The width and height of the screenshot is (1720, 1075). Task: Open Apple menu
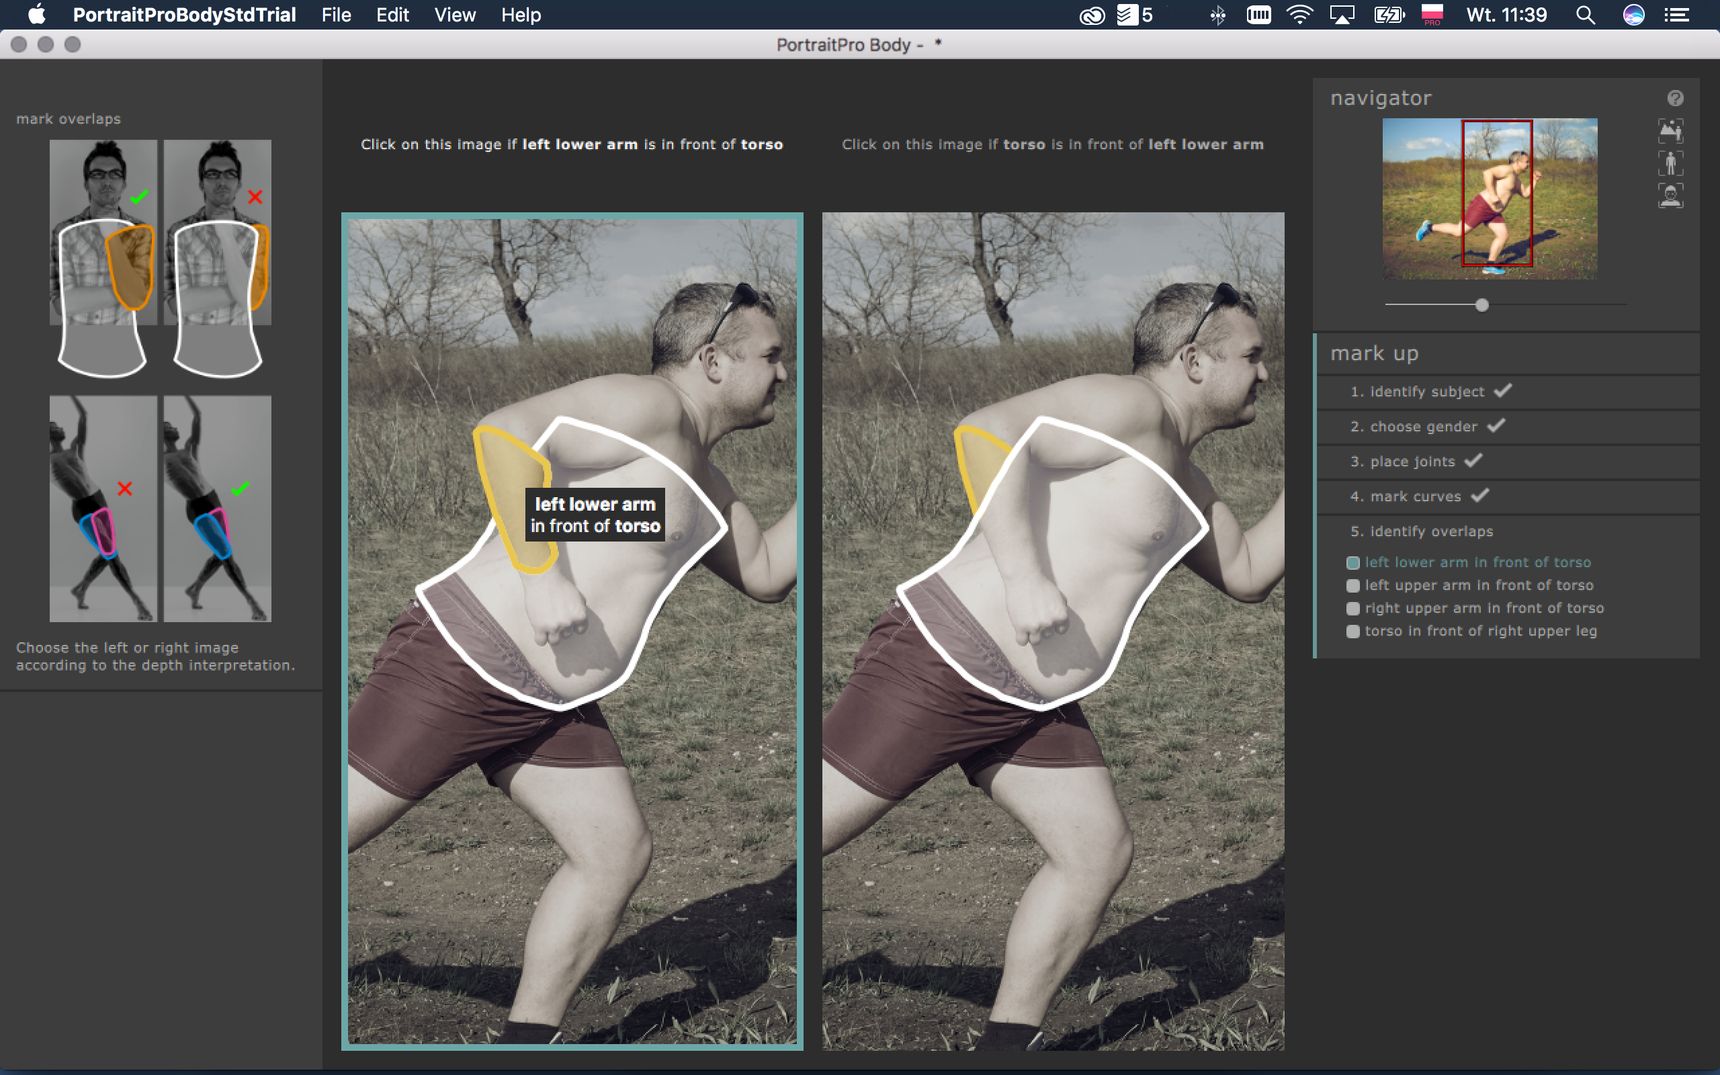37,14
